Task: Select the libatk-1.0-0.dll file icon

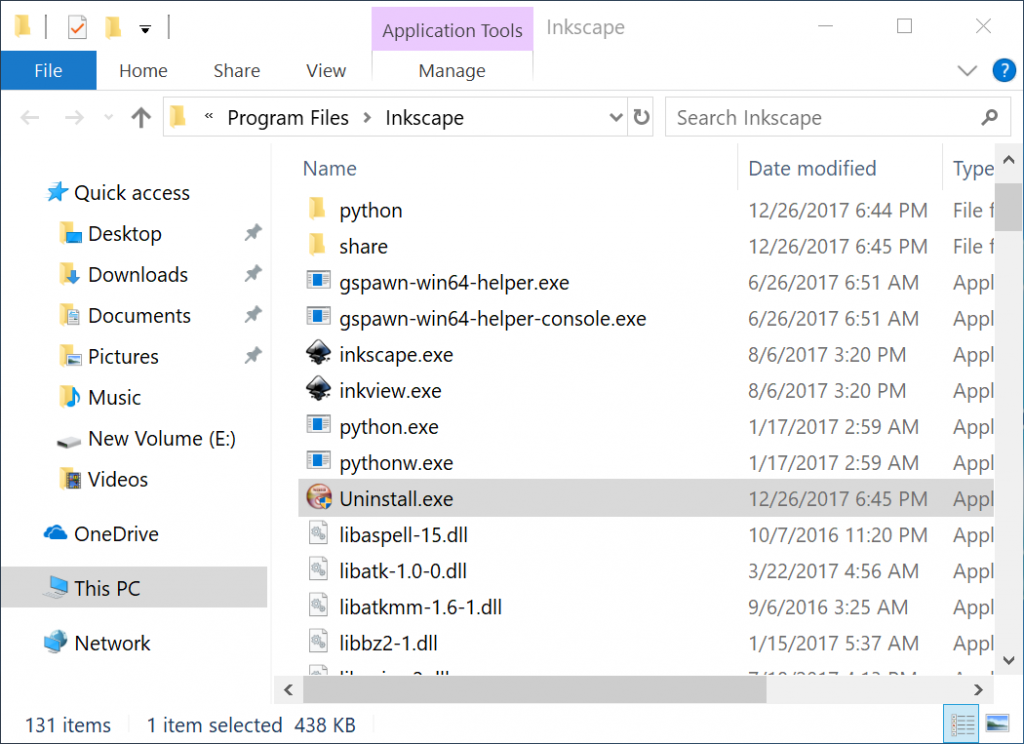Action: (318, 569)
